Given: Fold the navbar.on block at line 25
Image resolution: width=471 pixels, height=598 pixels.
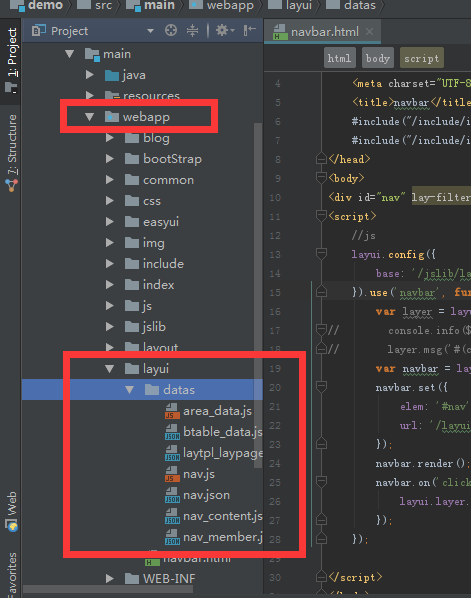Looking at the screenshot, I should coord(321,481).
